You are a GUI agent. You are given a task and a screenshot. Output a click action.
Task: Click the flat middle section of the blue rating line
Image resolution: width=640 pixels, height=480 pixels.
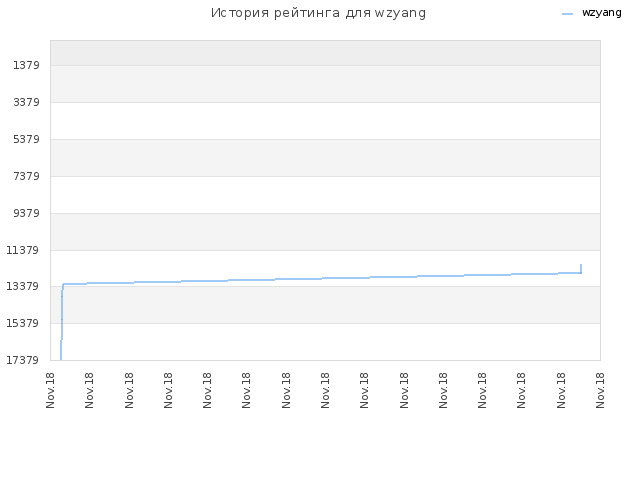point(322,278)
